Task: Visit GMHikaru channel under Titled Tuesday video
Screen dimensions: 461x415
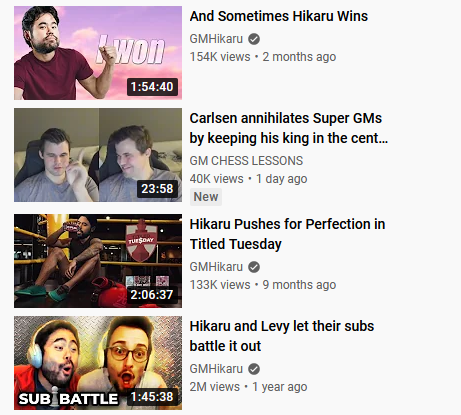Action: (x=216, y=267)
